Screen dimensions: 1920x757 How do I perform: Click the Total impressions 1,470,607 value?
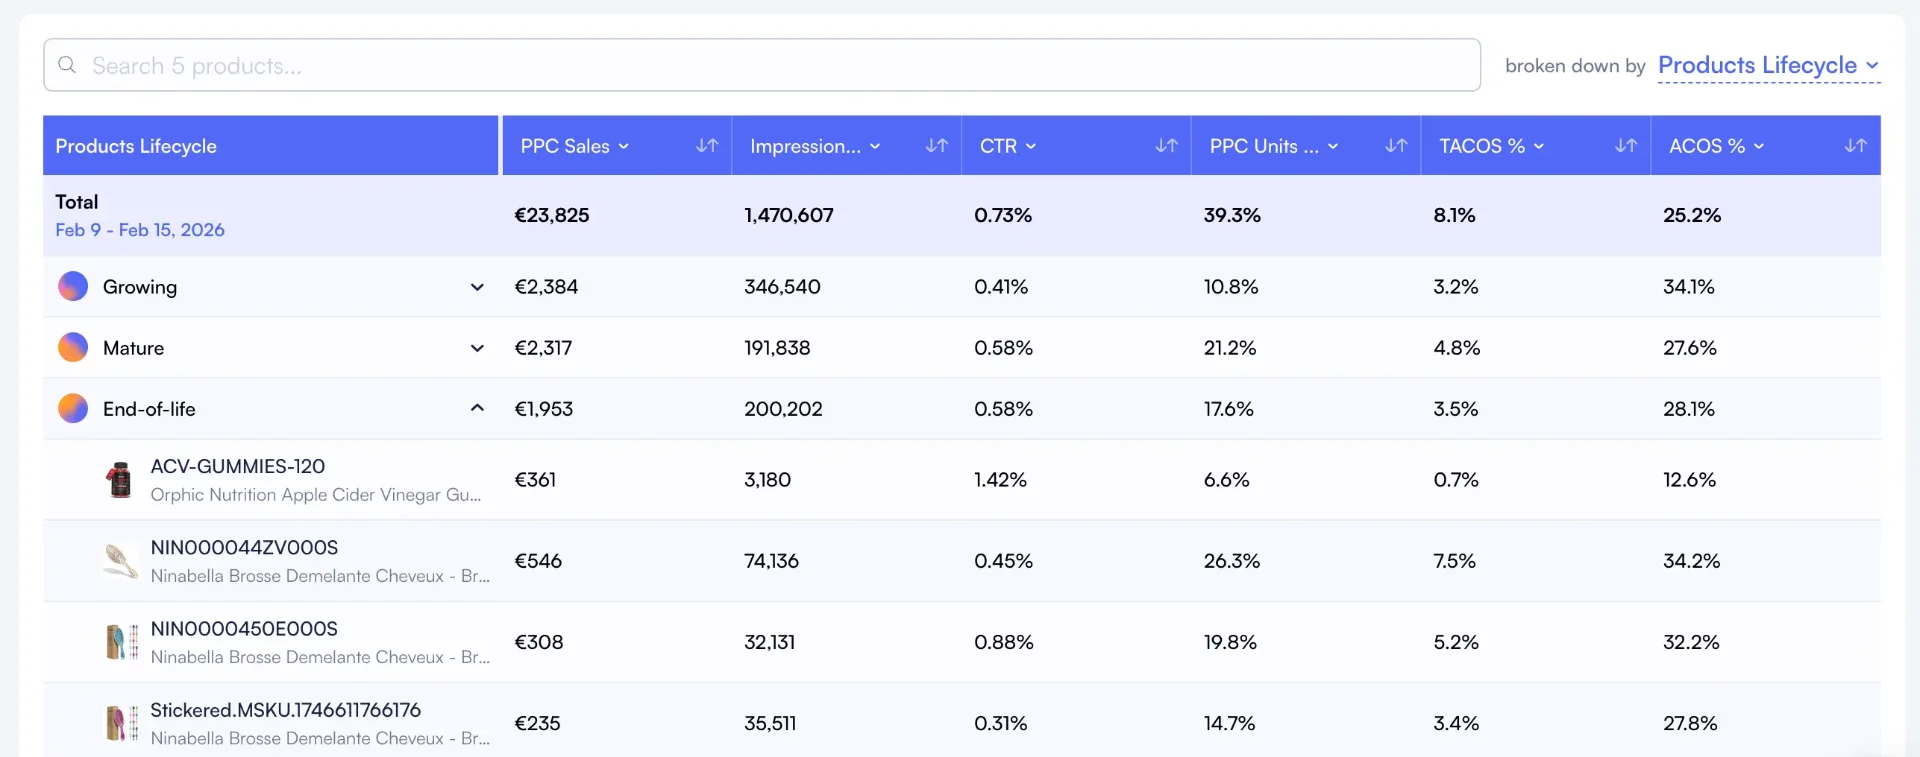click(x=789, y=215)
